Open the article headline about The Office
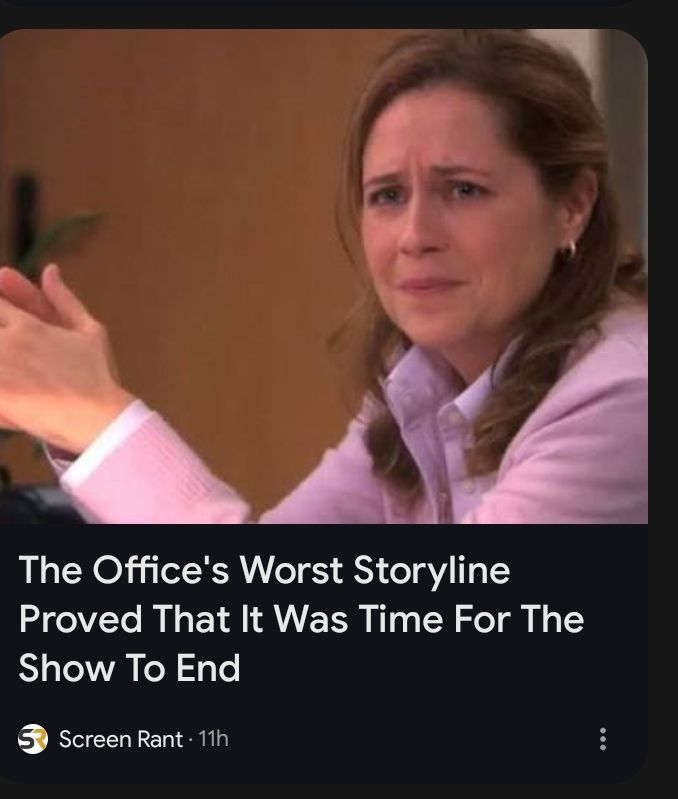 [301, 618]
